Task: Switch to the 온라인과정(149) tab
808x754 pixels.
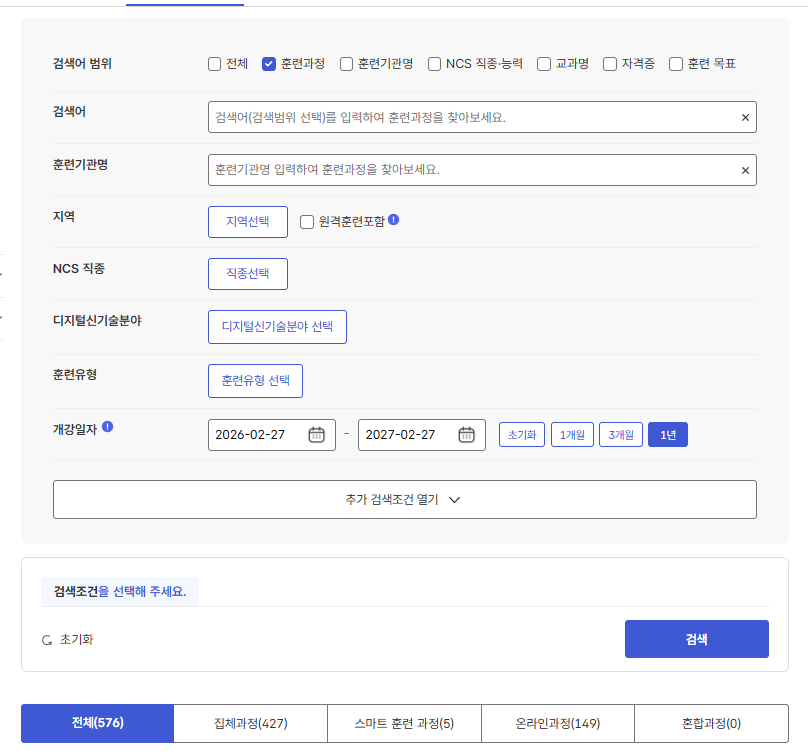Action: click(x=558, y=723)
